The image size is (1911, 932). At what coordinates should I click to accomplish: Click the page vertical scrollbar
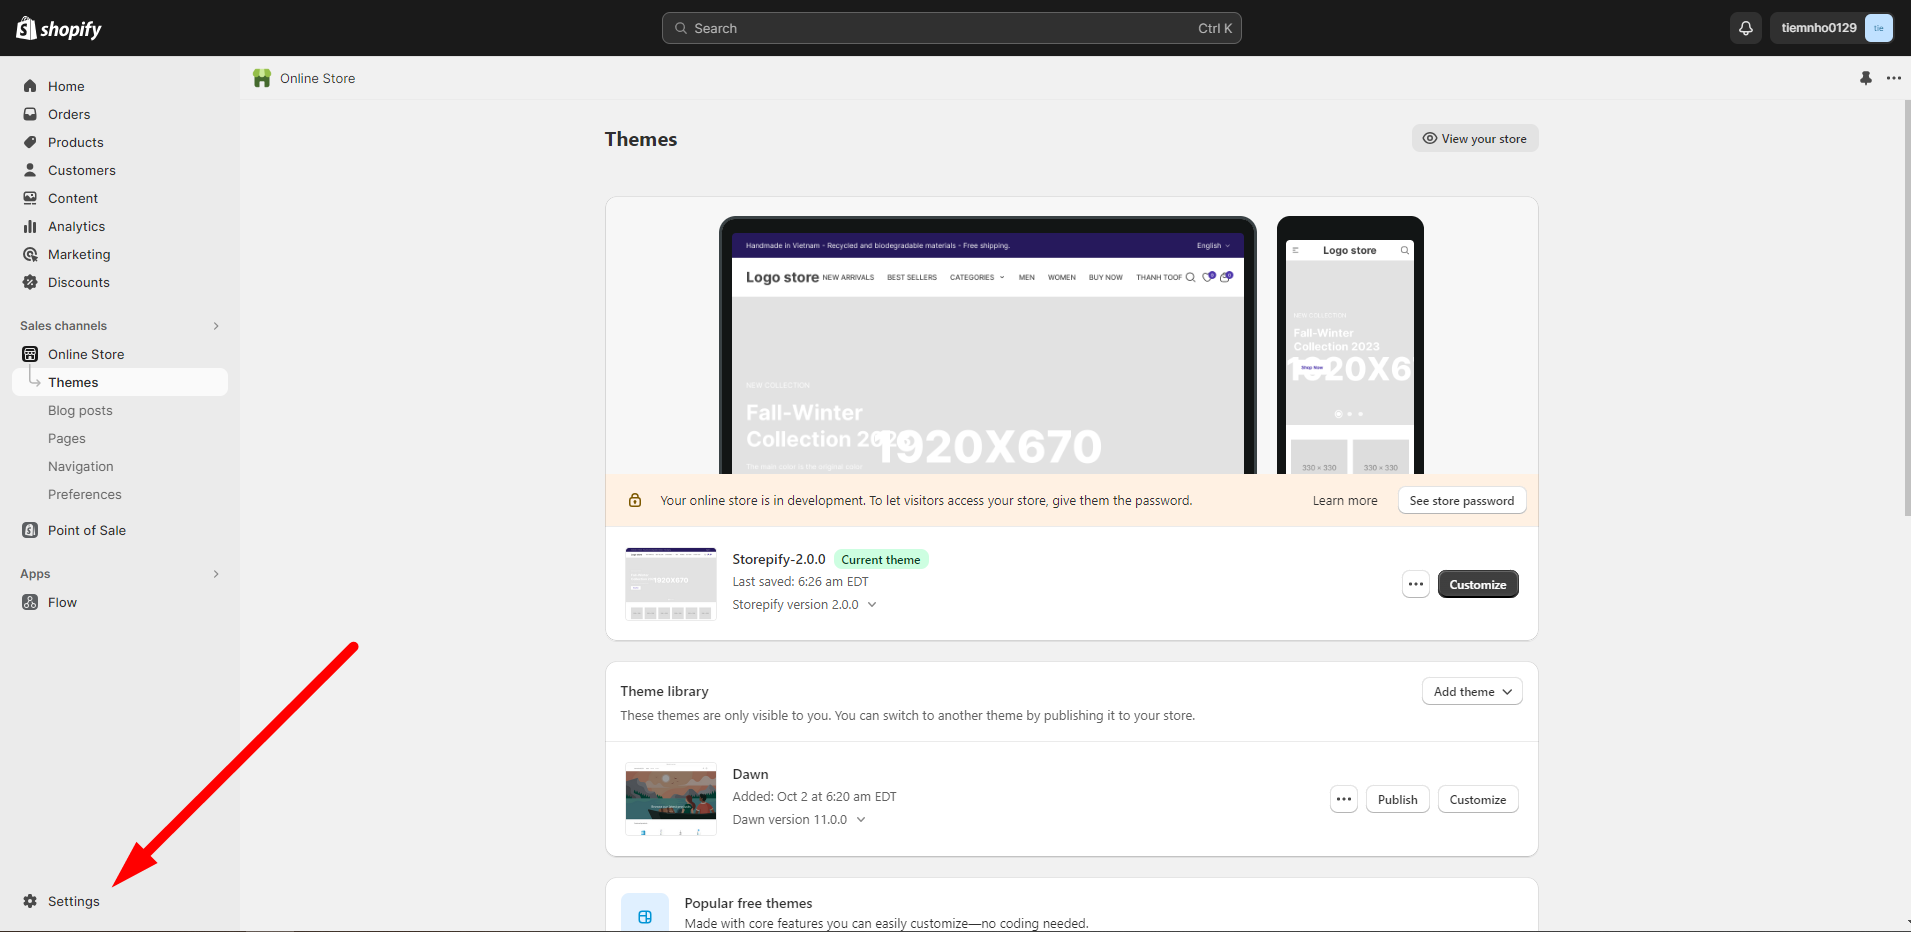[1907, 308]
